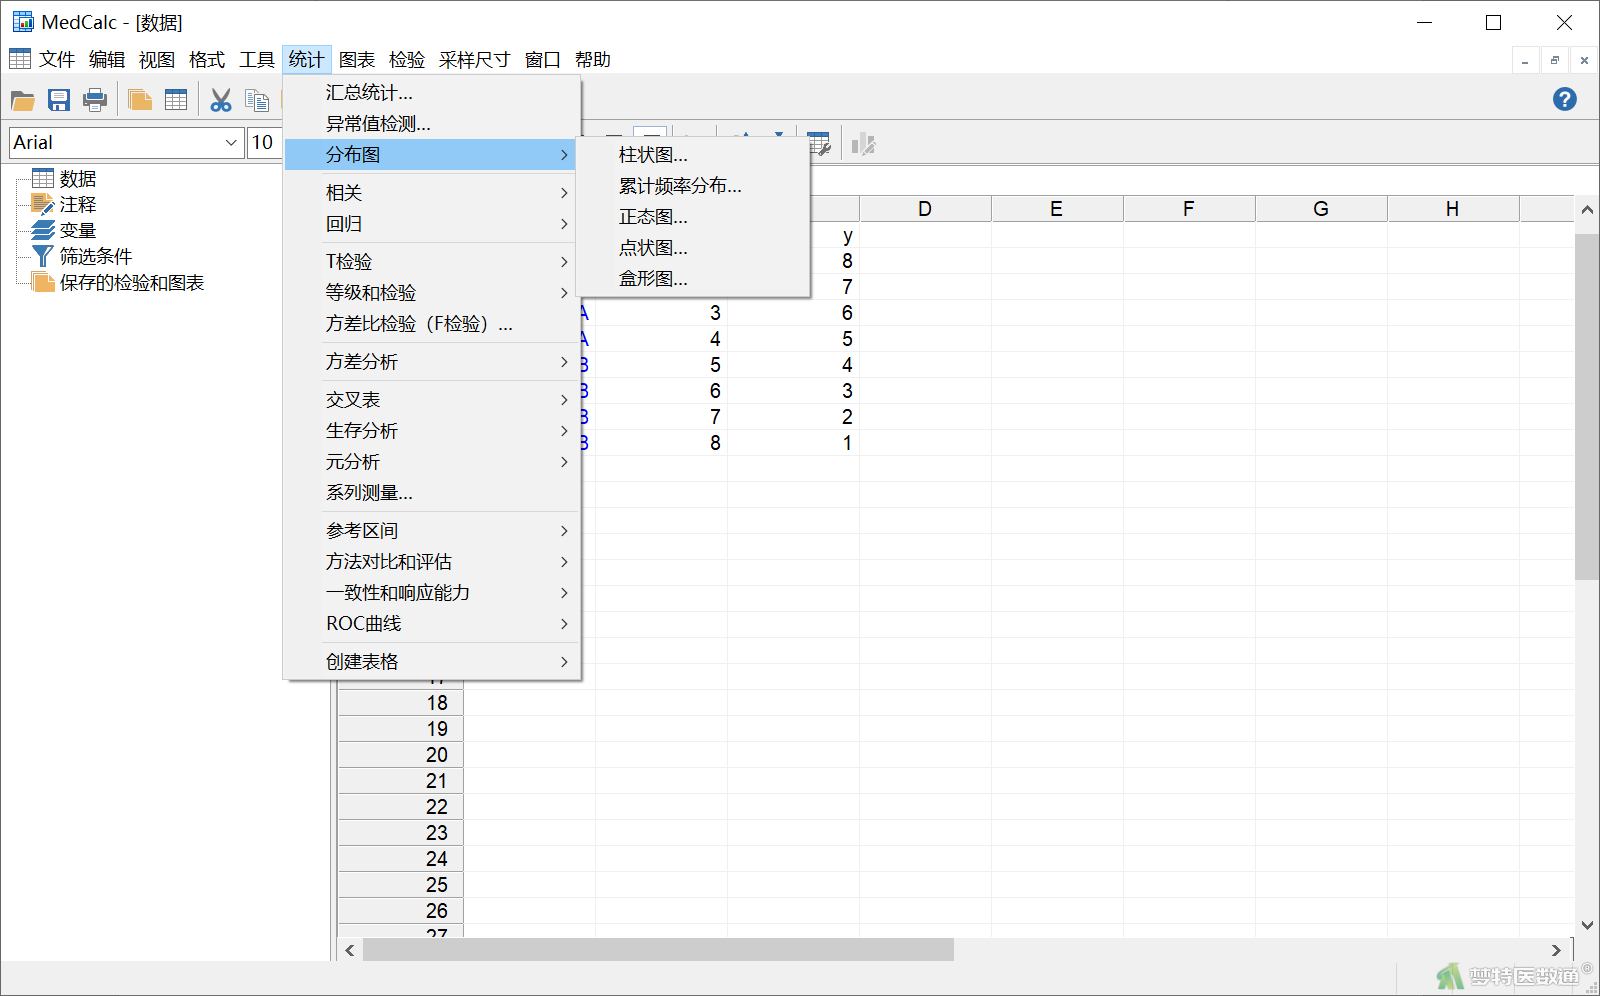Click the spreadsheet format wrench icon
This screenshot has height=996, width=1600.
tap(819, 144)
